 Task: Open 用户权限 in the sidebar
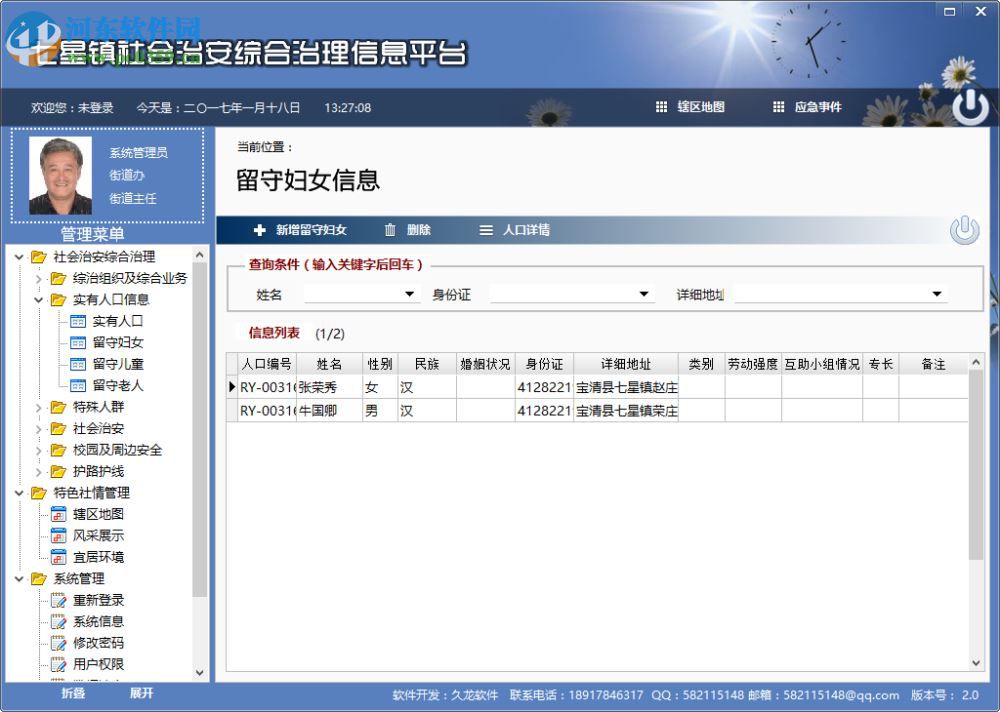(x=60, y=663)
